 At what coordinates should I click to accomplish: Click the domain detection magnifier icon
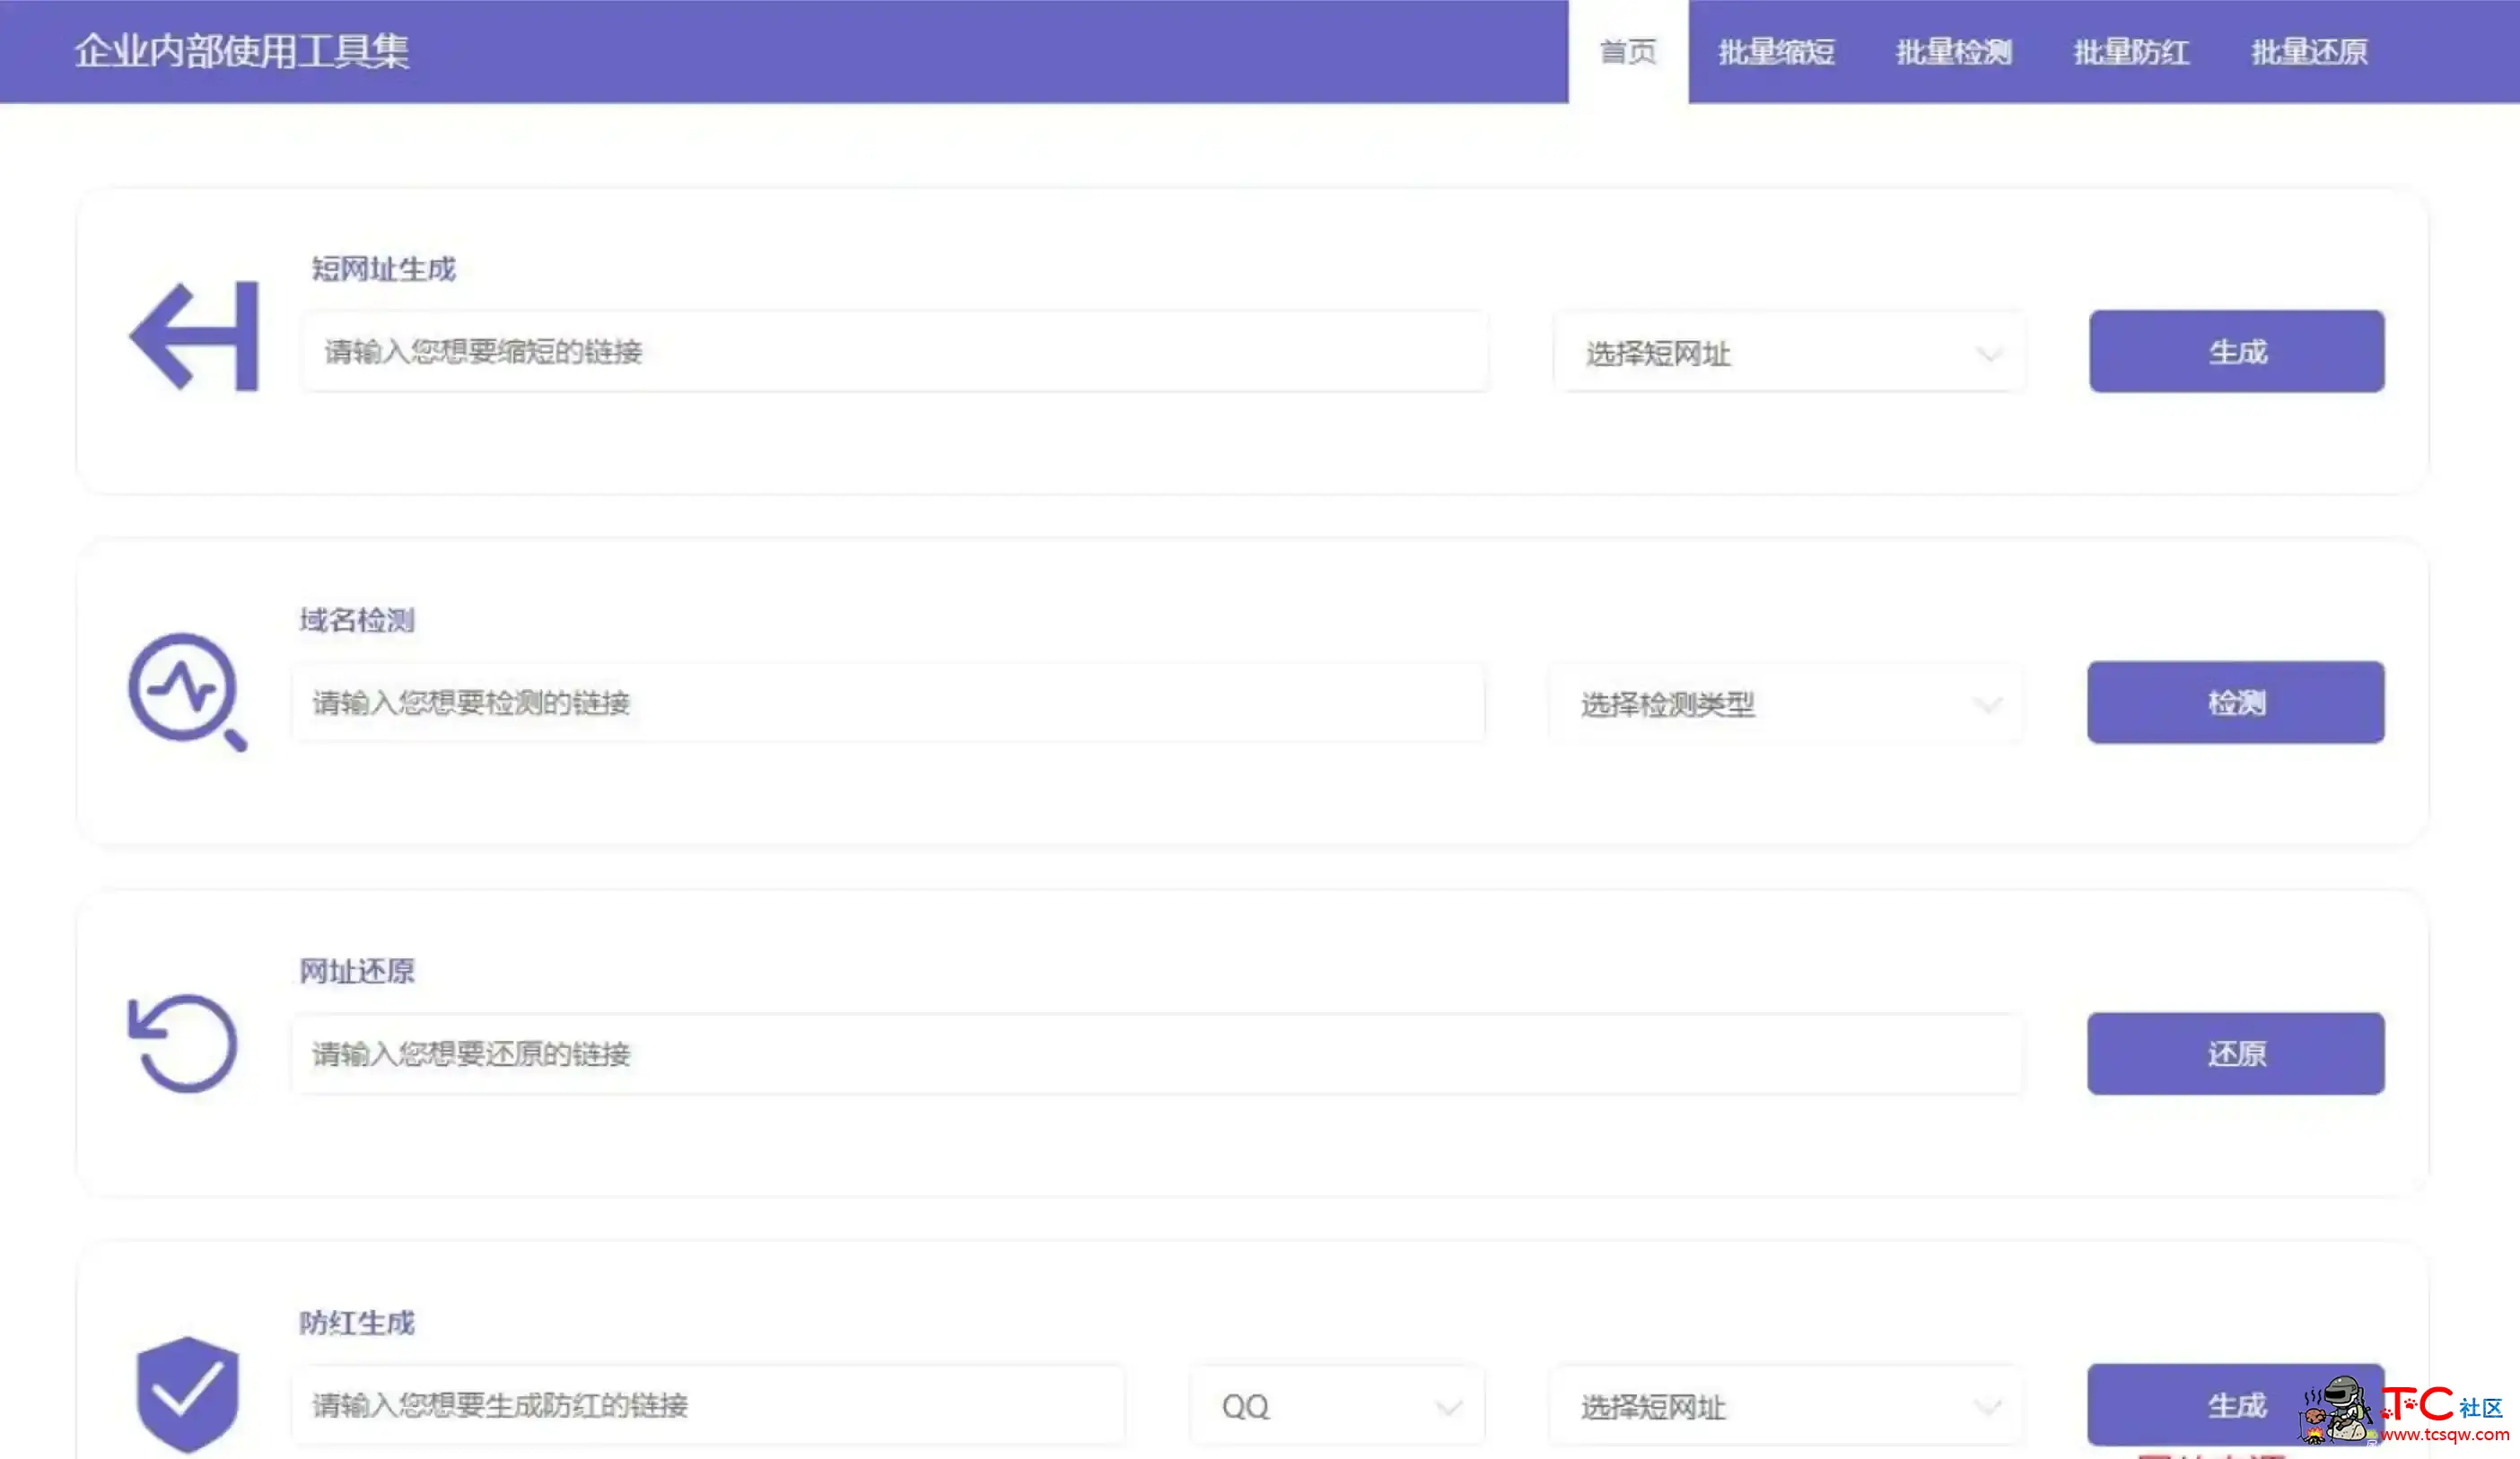187,691
